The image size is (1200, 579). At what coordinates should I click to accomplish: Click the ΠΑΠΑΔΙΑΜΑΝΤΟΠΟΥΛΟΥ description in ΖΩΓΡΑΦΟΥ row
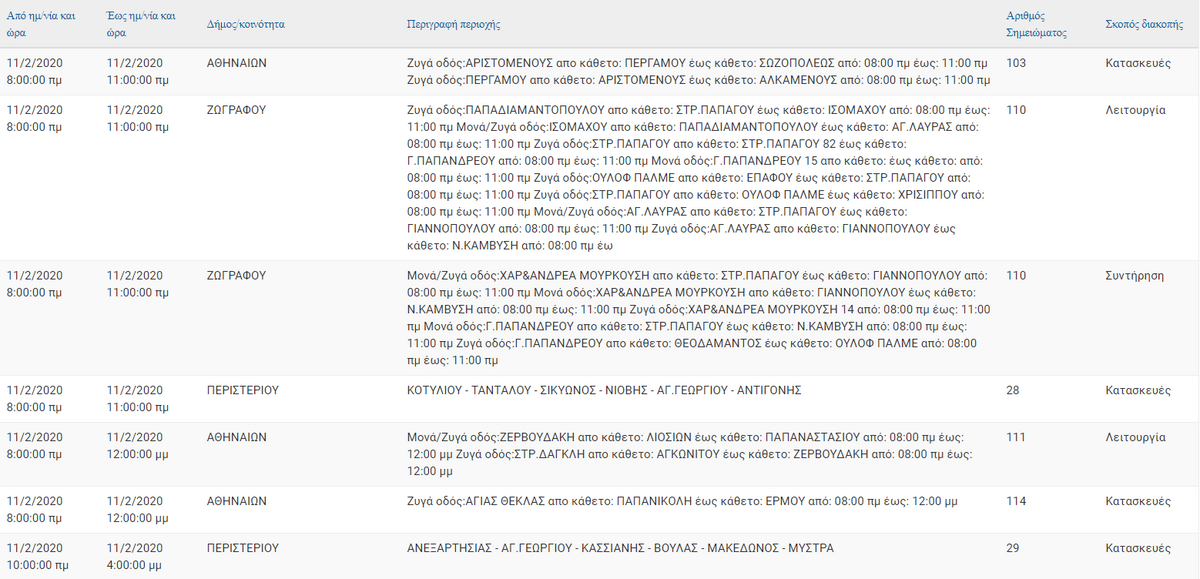698,178
